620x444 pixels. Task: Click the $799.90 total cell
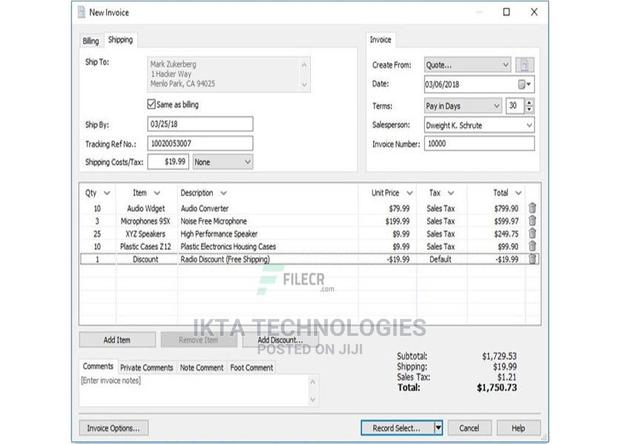click(497, 208)
